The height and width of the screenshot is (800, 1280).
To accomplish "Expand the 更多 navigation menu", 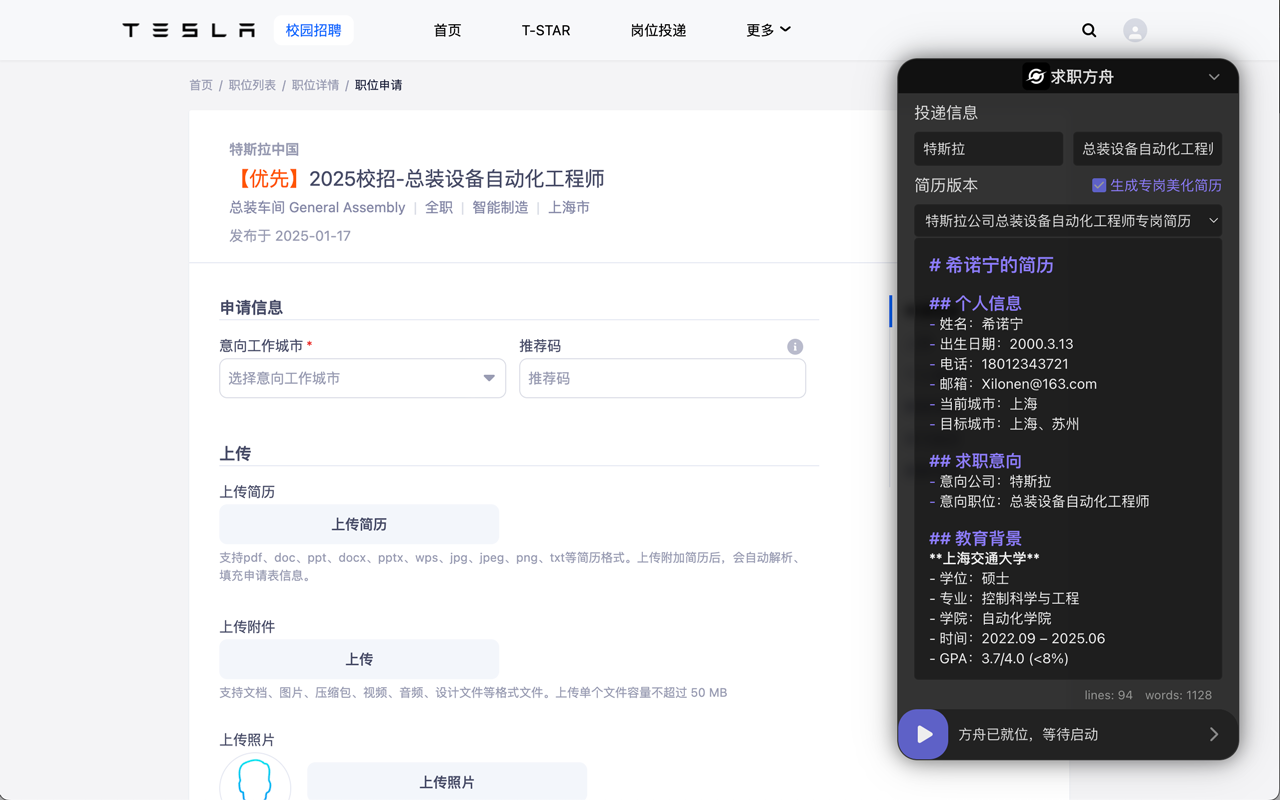I will click(768, 30).
